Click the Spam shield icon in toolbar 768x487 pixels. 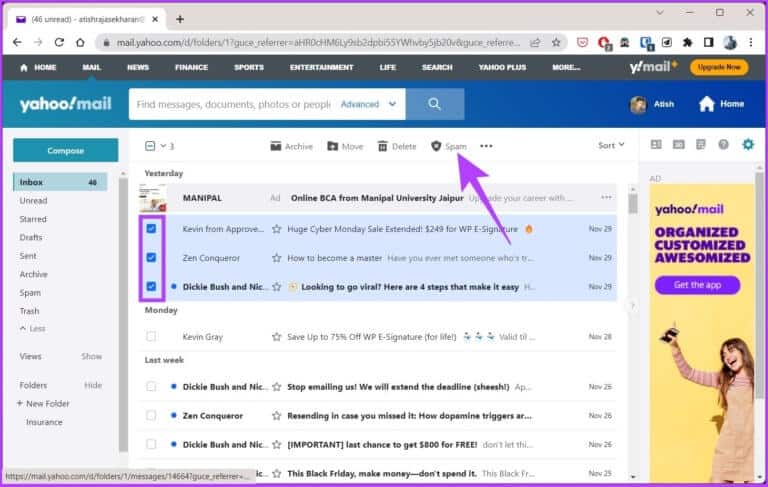tap(436, 146)
